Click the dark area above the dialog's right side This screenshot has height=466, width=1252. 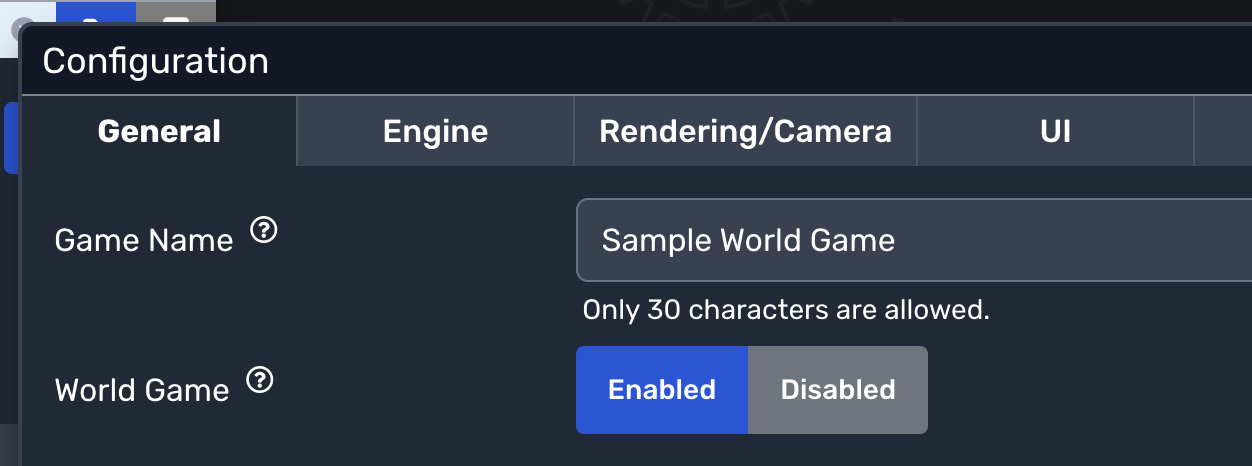(900, 10)
